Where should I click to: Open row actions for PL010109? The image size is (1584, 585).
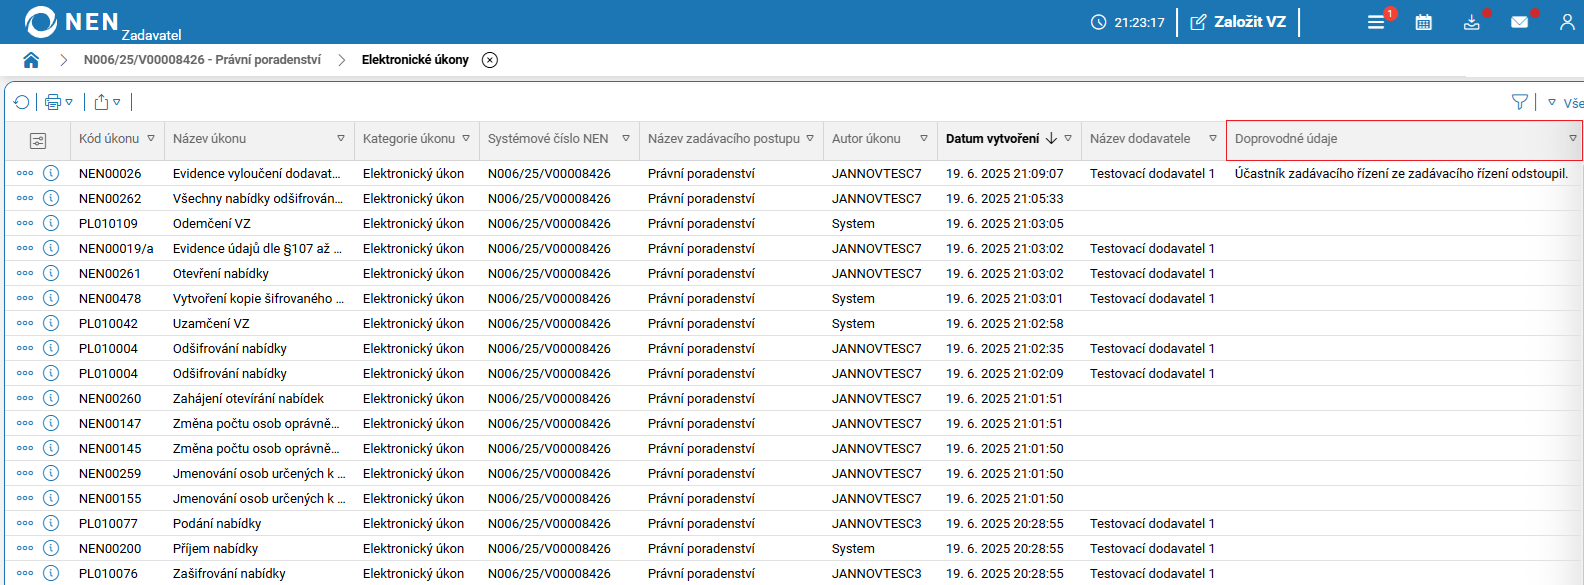click(x=25, y=223)
